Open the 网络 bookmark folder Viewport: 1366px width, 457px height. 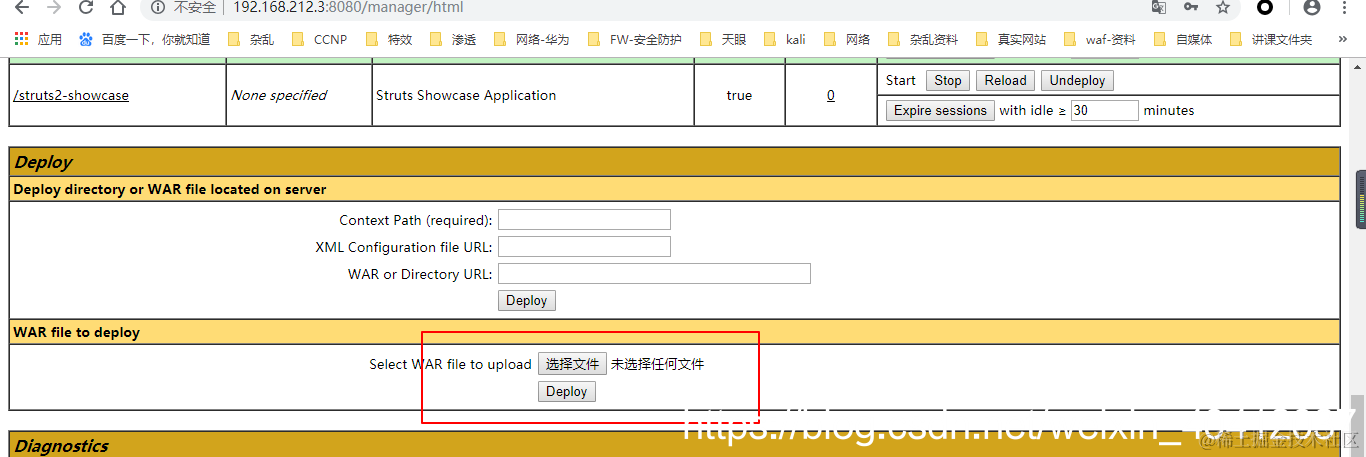(847, 40)
